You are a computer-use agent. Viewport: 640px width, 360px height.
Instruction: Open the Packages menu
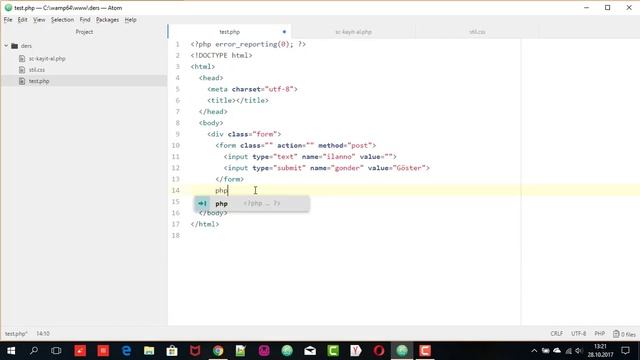(107, 20)
